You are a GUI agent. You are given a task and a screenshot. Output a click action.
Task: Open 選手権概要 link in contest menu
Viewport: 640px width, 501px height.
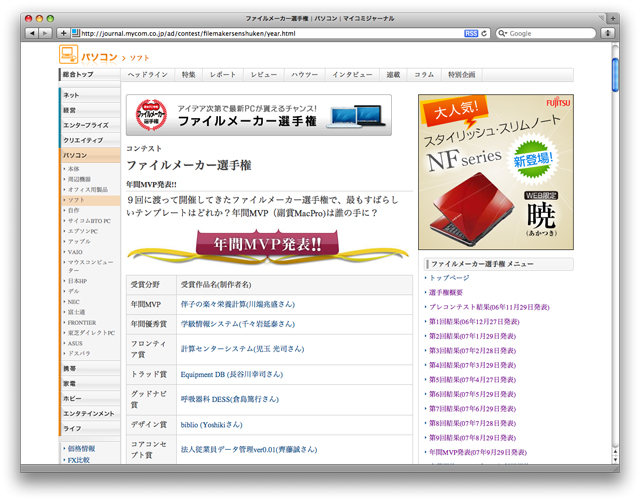pyautogui.click(x=446, y=292)
